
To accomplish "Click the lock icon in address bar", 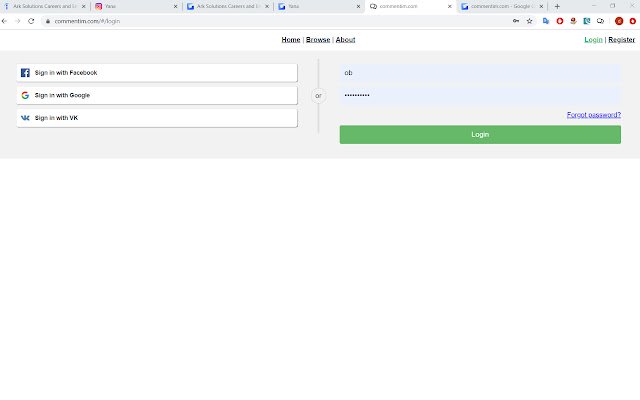I will 48,21.
